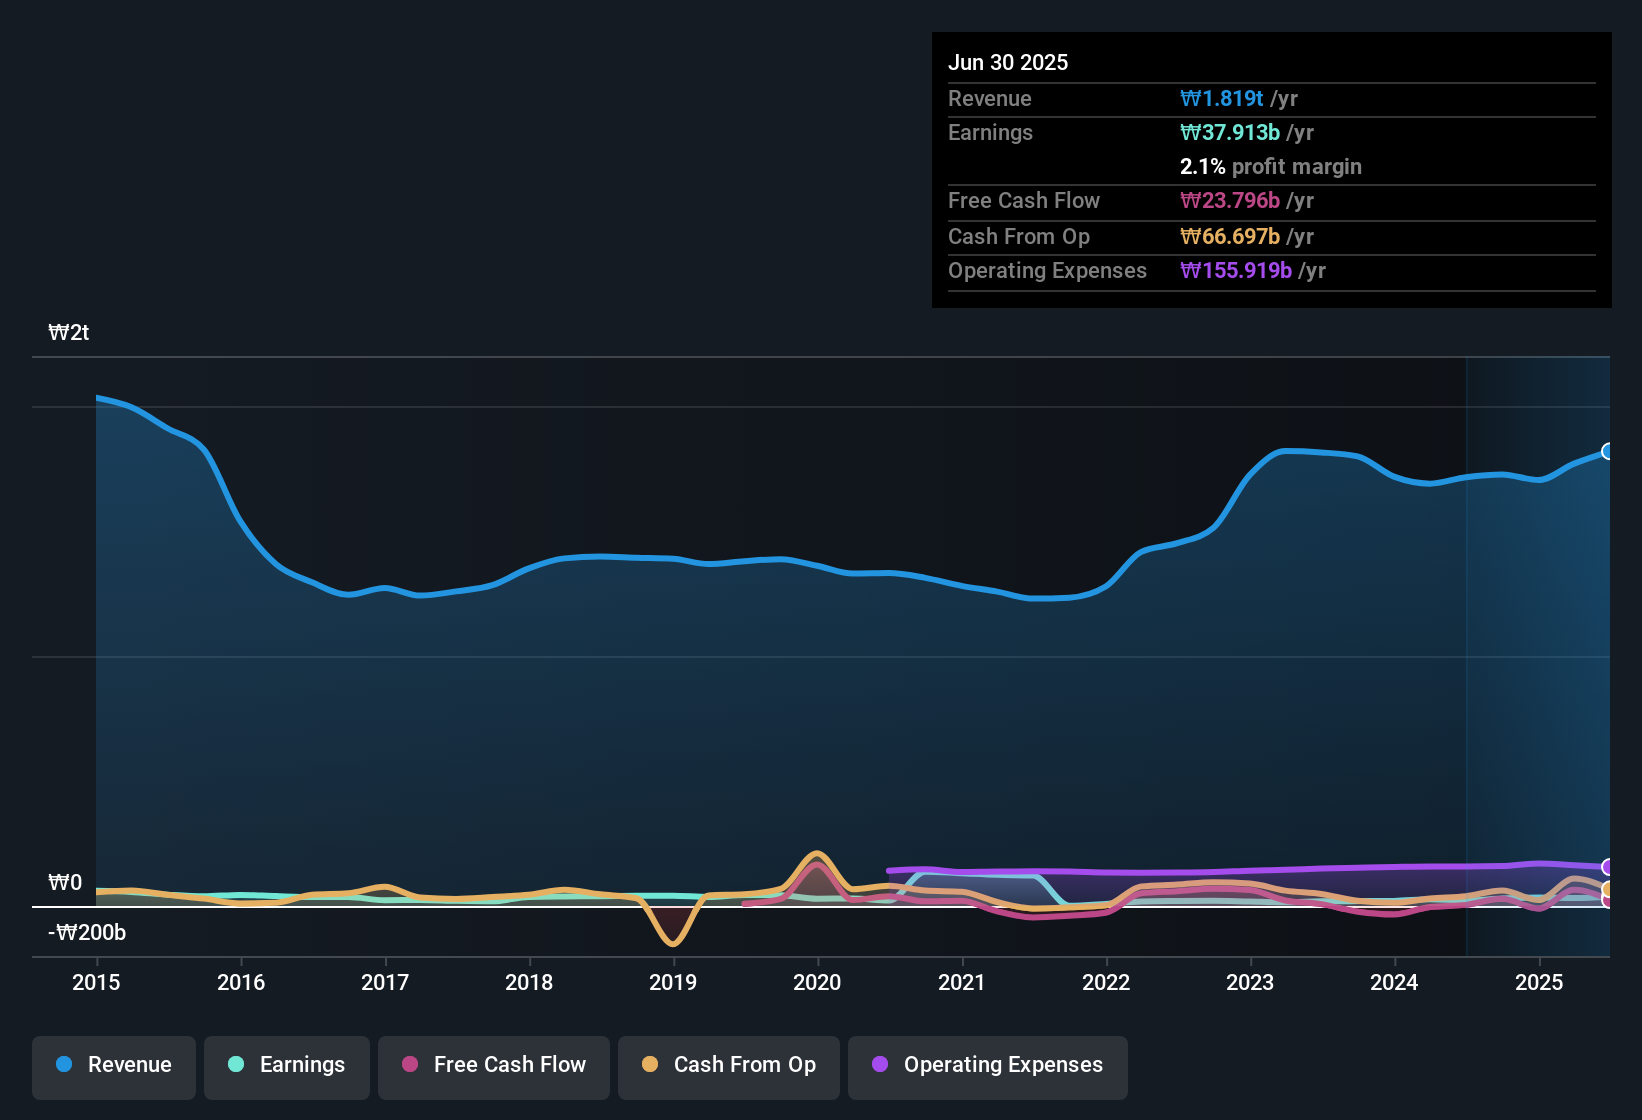Select the blue Revenue legend dot
Viewport: 1642px width, 1120px height.
coord(64,1065)
